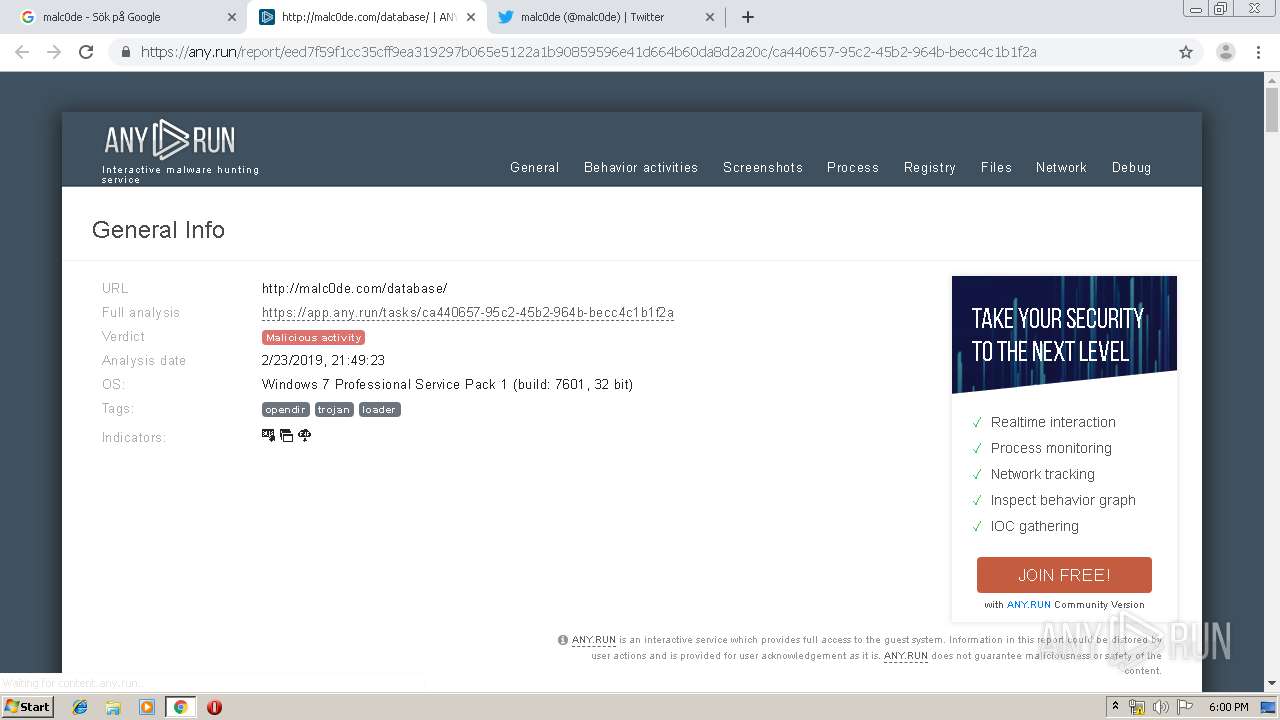Screen dimensions: 1280x720
Task: Click the analysis date 2/23/2019, 21:49:23
Action: click(x=323, y=360)
